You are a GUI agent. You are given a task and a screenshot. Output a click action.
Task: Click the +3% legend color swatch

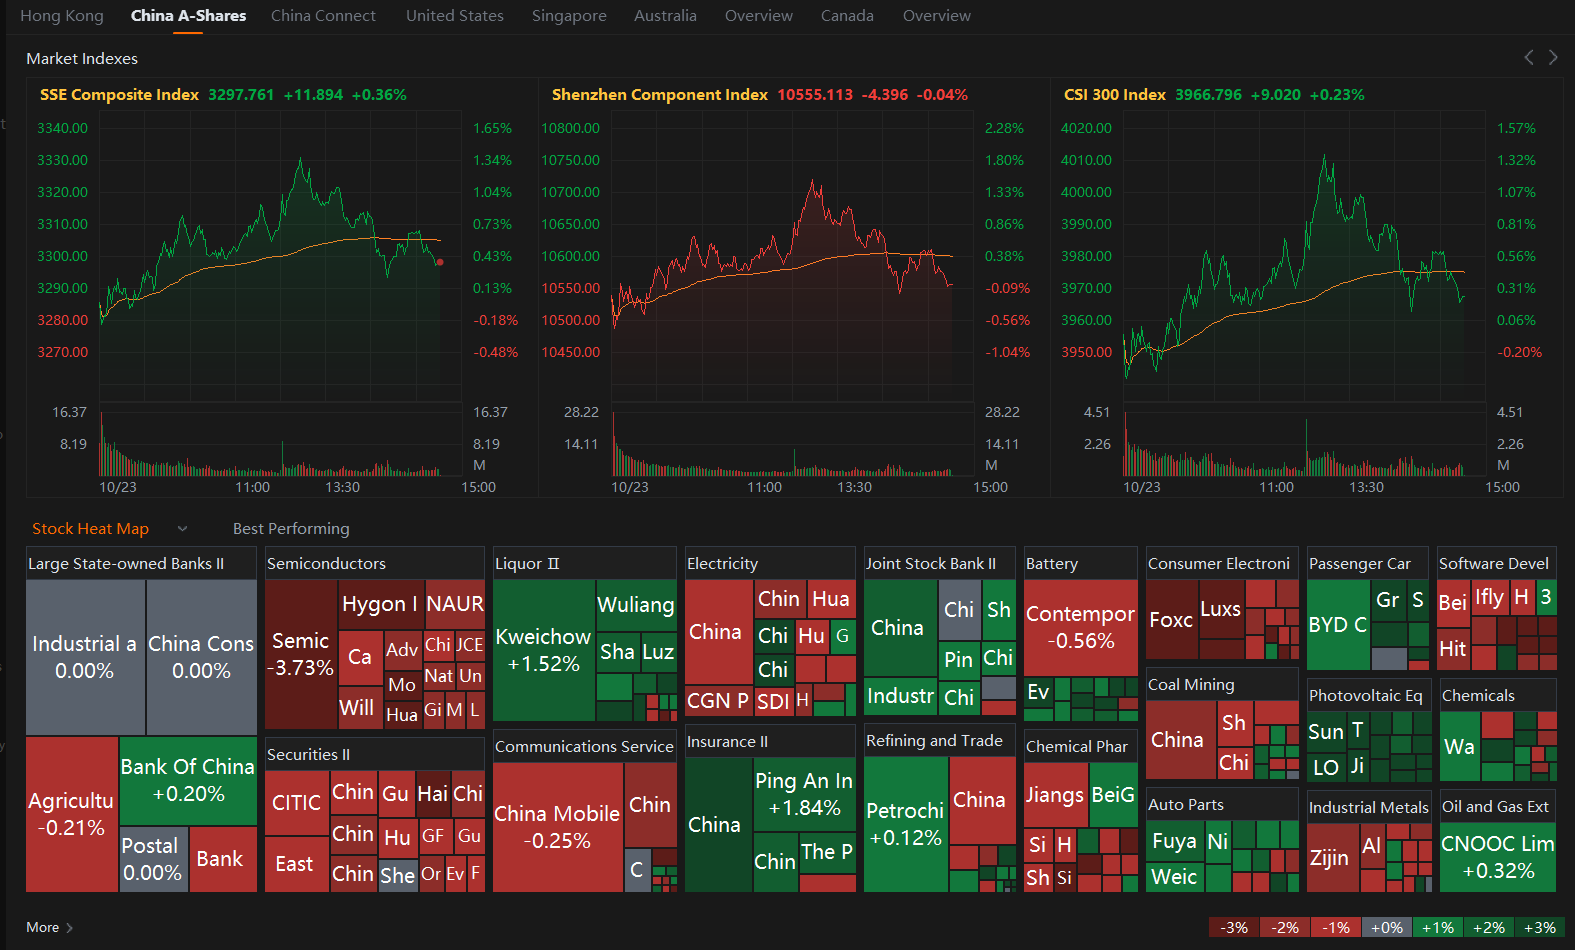[1540, 927]
